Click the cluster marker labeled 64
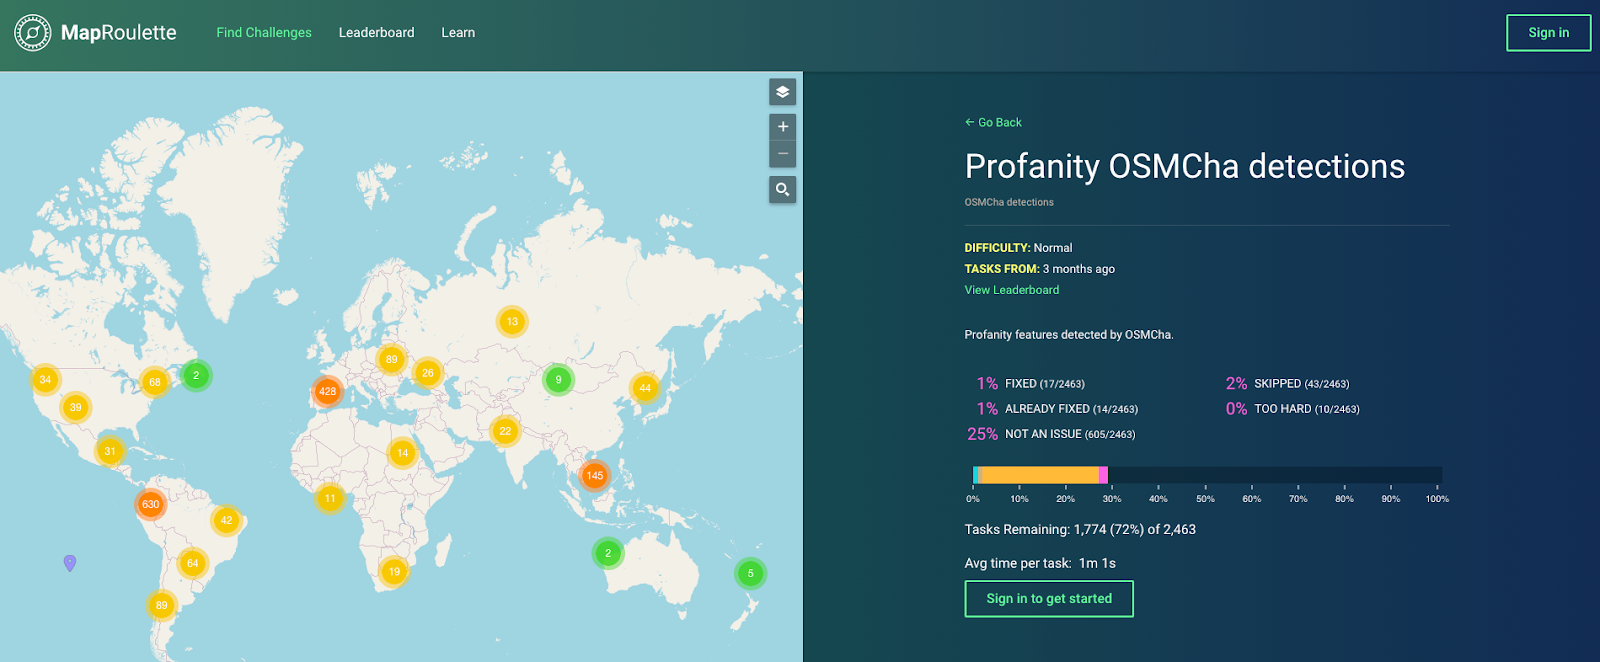The width and height of the screenshot is (1600, 662). (x=193, y=563)
